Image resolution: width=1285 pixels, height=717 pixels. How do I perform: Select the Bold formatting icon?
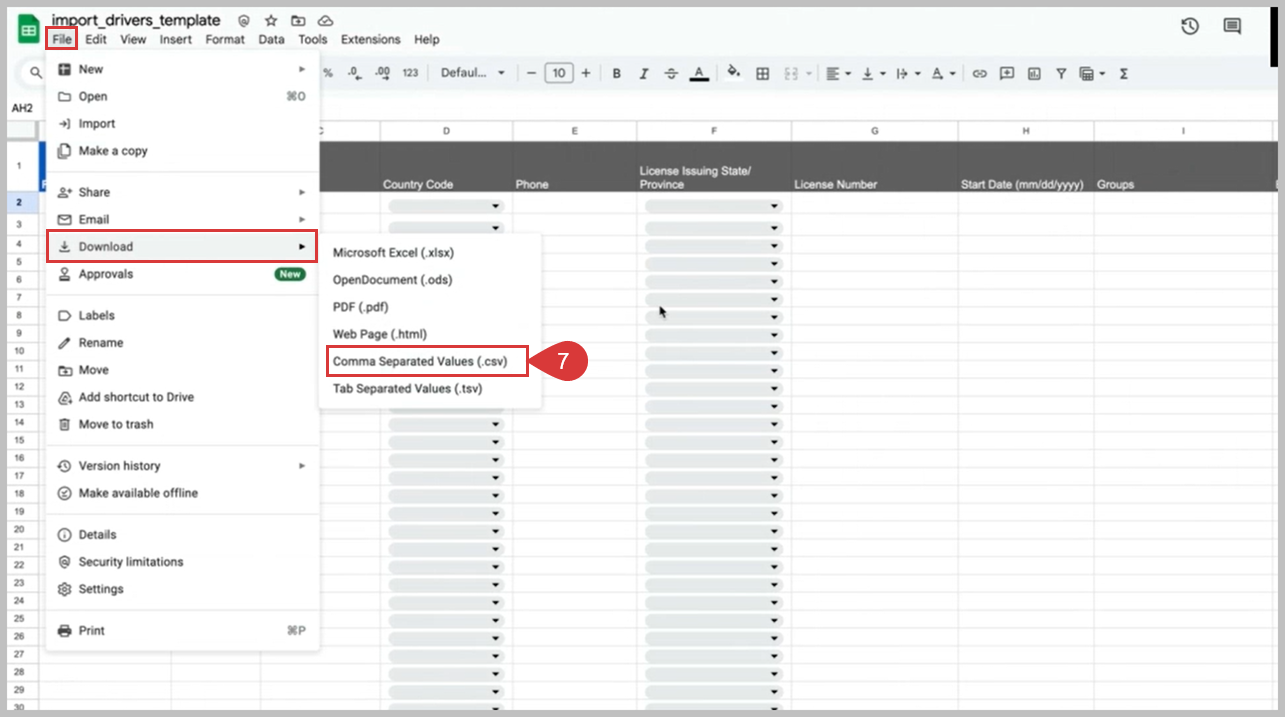[x=616, y=72]
